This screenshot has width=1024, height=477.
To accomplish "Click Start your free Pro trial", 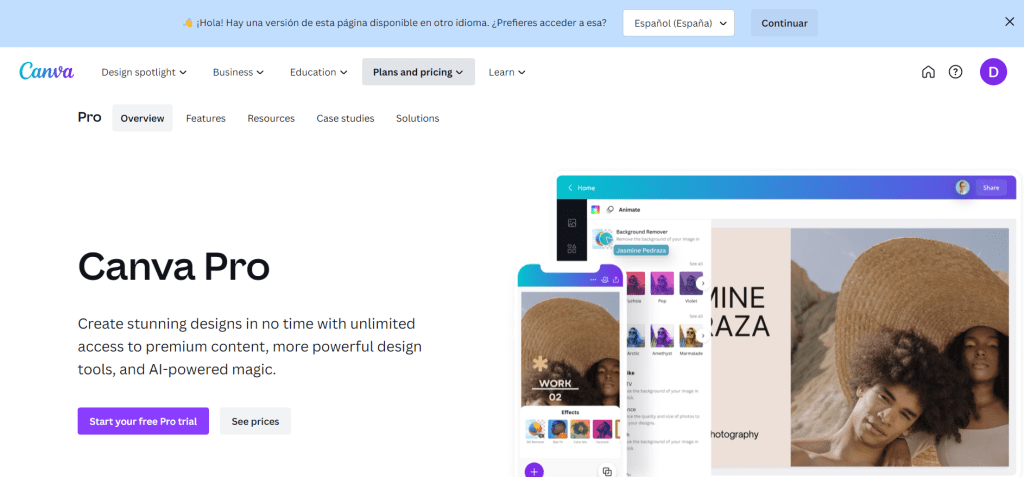I will pyautogui.click(x=143, y=421).
